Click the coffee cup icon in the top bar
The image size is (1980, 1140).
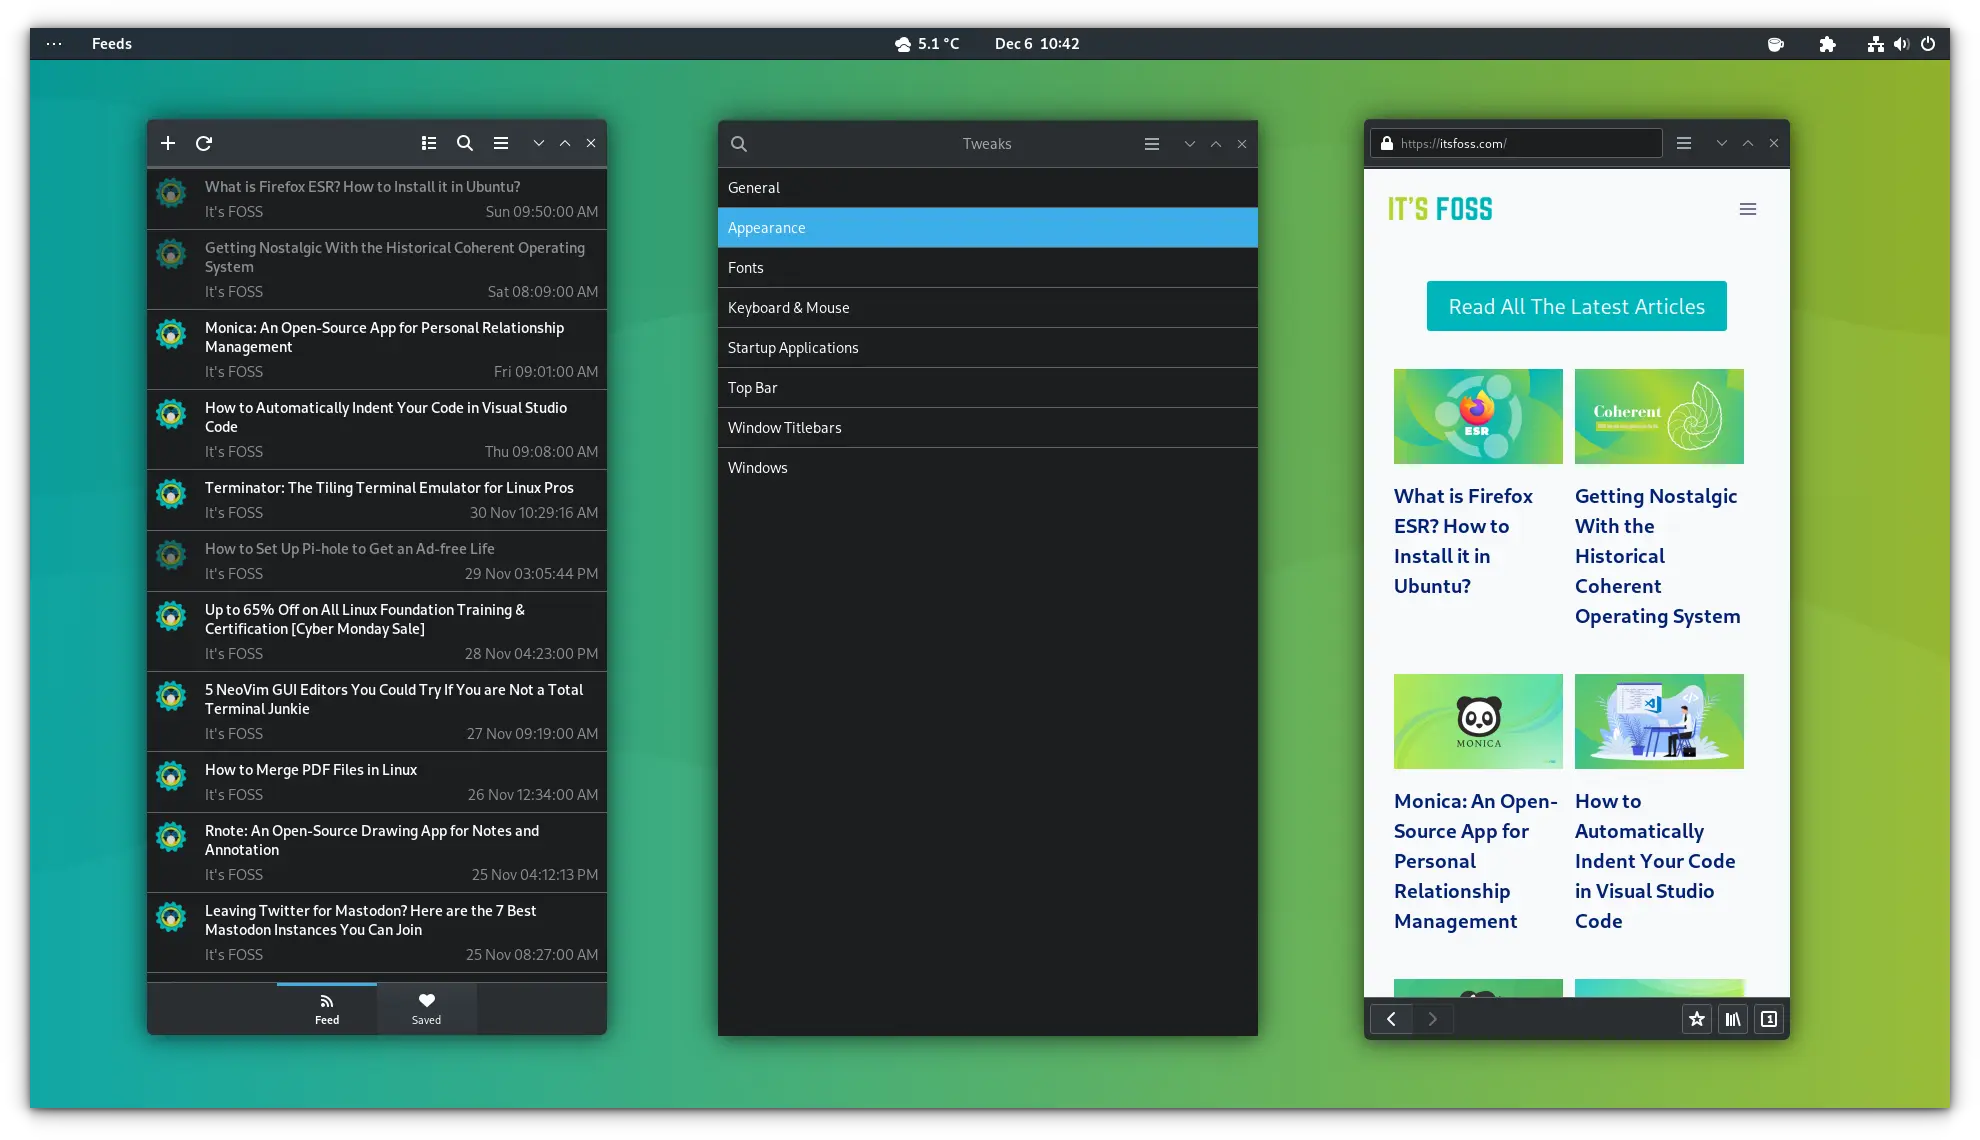(x=1776, y=44)
